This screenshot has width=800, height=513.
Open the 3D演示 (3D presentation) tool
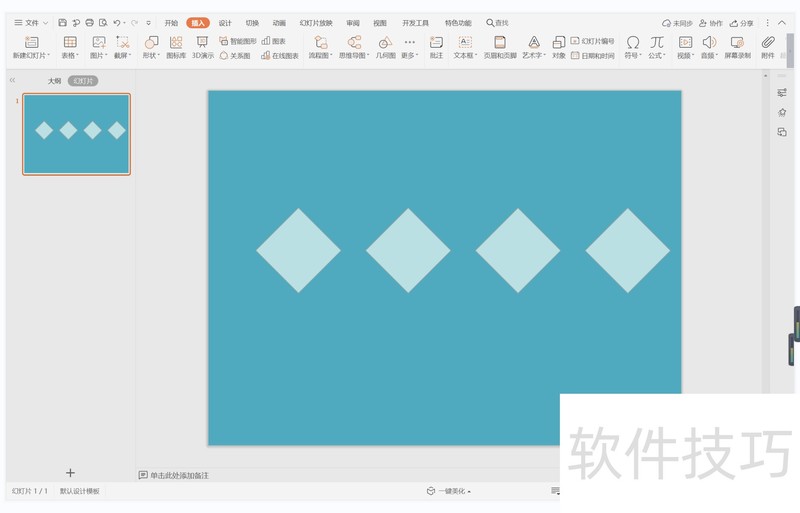[203, 46]
